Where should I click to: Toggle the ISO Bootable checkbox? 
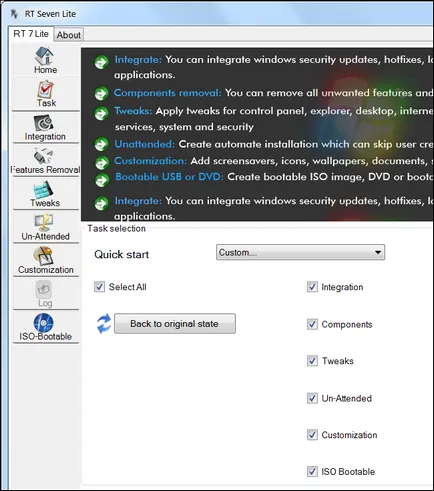pos(312,471)
